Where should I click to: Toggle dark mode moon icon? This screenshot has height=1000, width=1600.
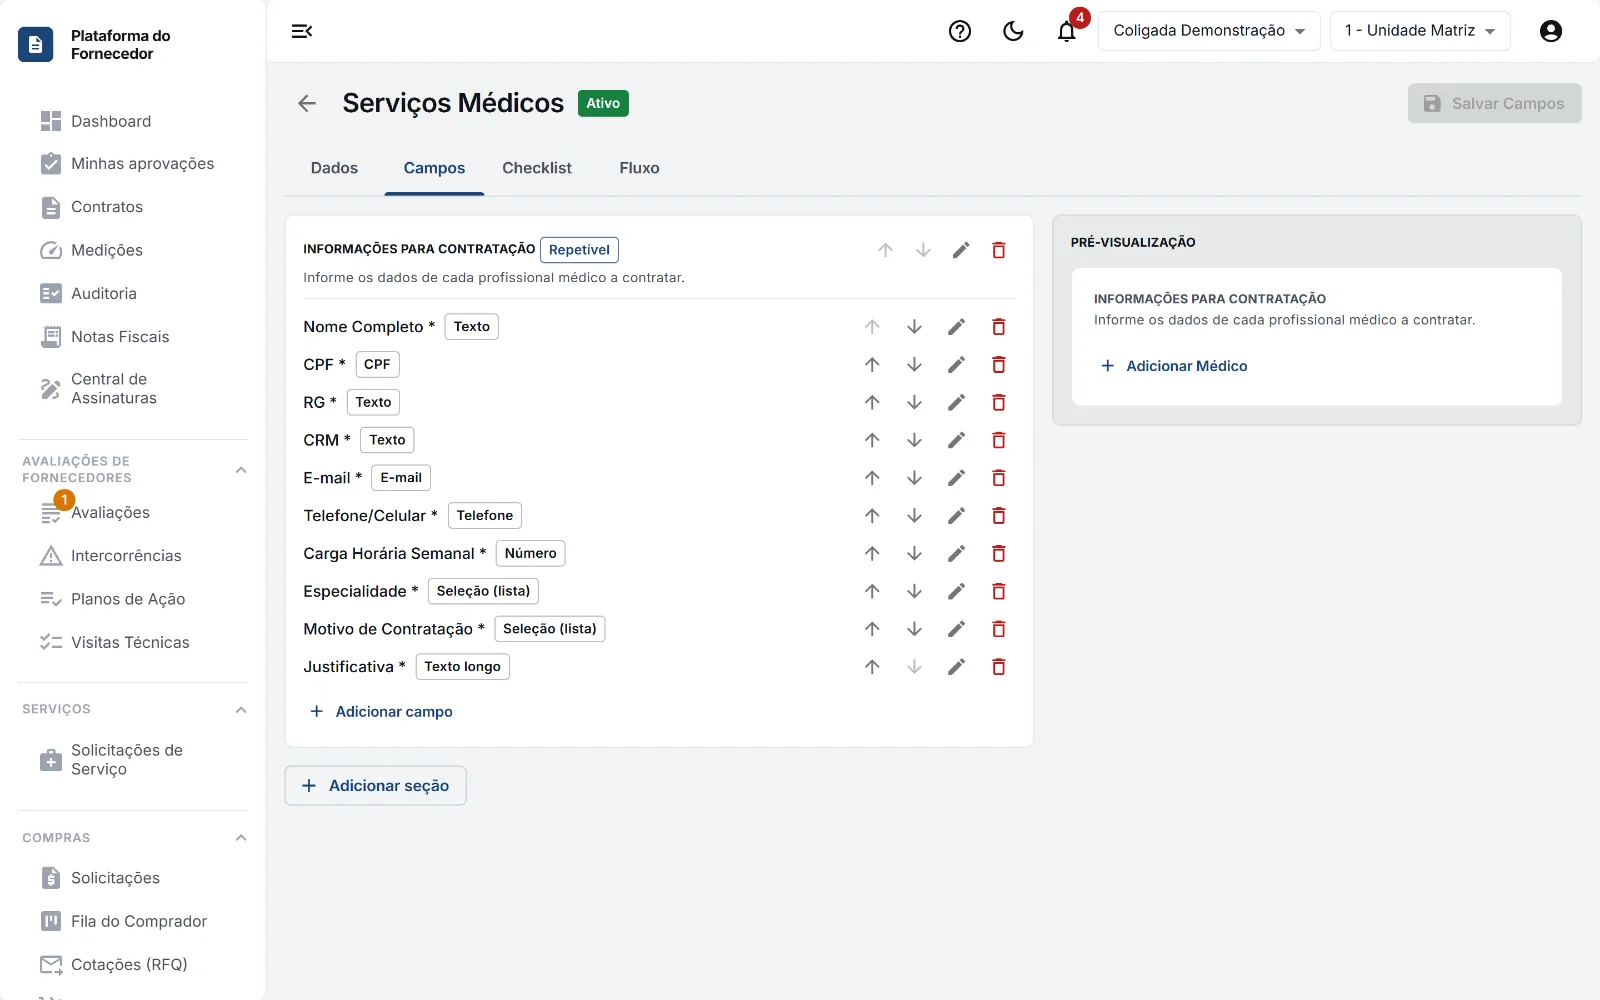[1013, 31]
